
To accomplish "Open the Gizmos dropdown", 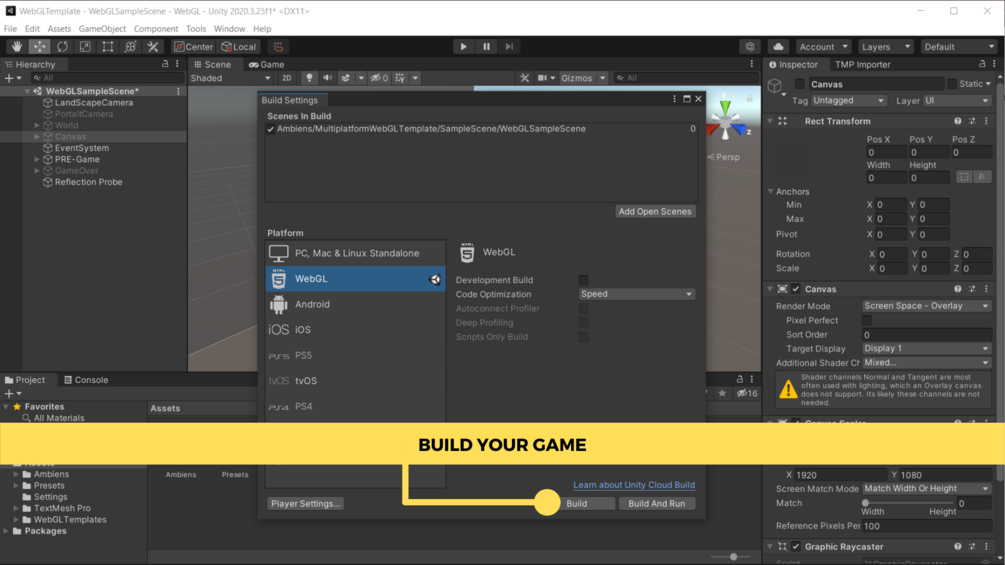I will pyautogui.click(x=583, y=78).
